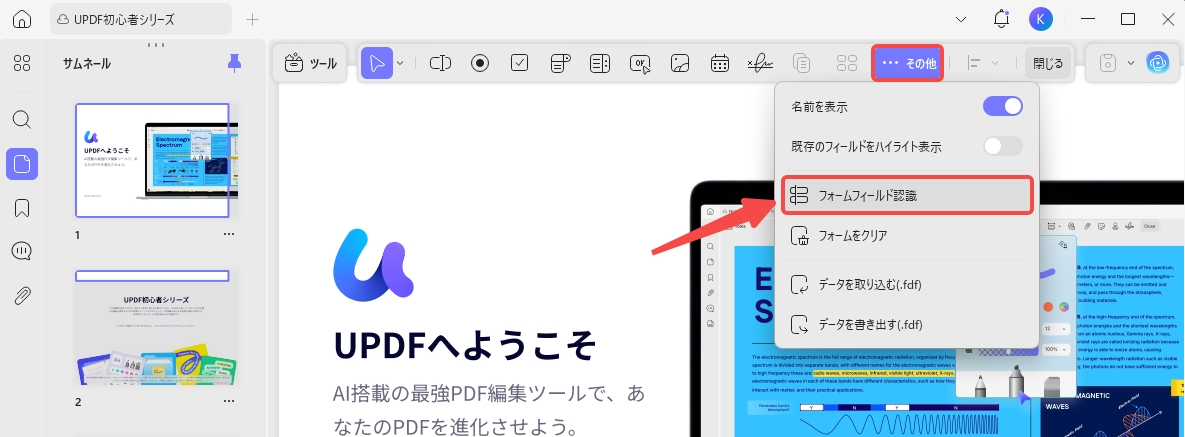Click the その他 button
This screenshot has width=1185, height=437.
coord(908,64)
